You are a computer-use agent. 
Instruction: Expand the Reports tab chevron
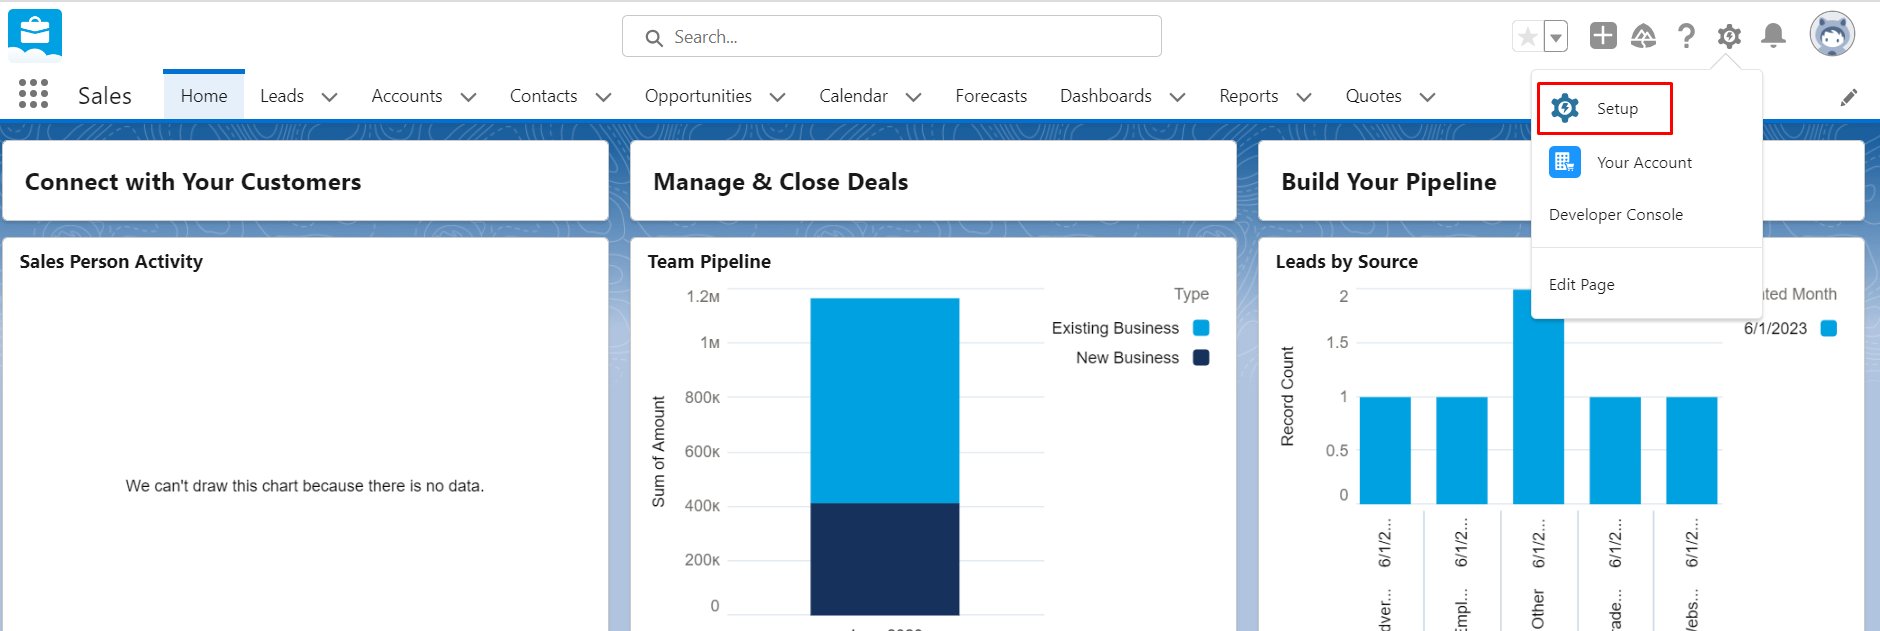(1303, 97)
